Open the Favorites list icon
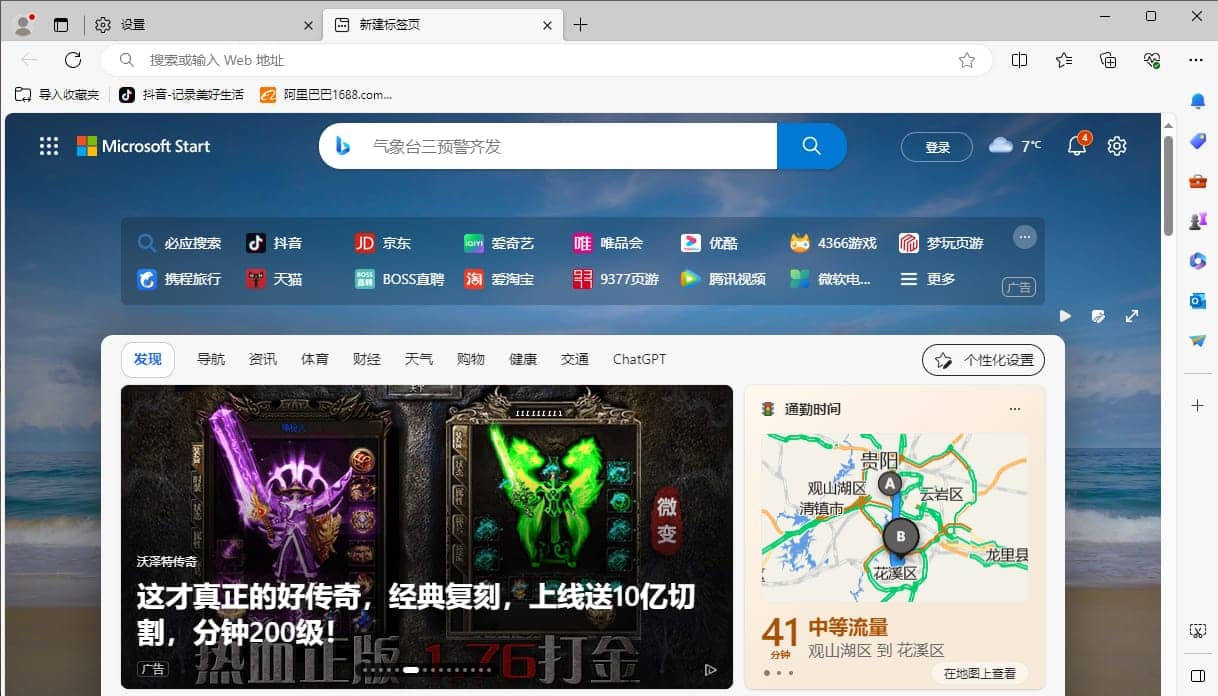The image size is (1218, 696). coord(1064,60)
